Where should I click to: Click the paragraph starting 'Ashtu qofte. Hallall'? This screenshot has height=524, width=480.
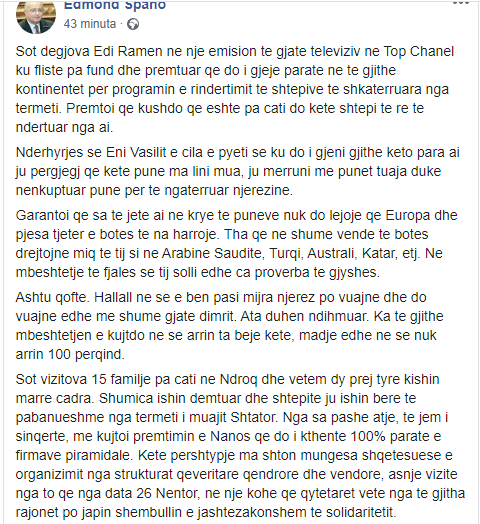(x=230, y=326)
